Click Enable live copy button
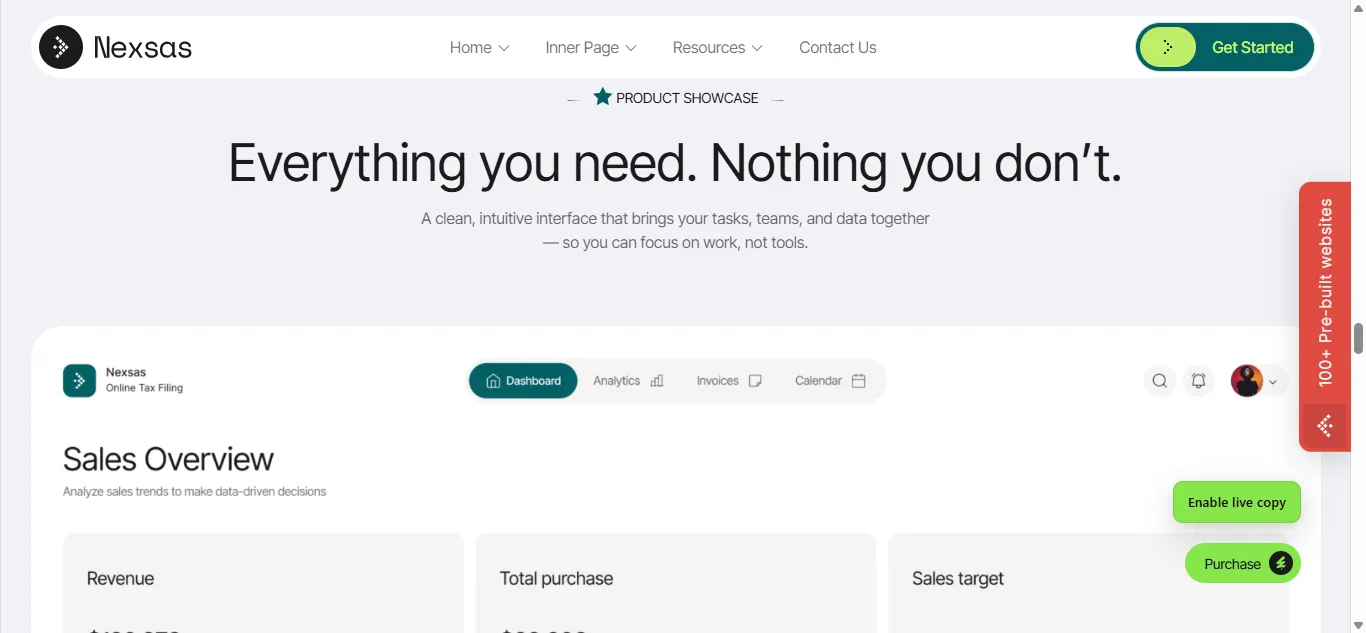The height and width of the screenshot is (633, 1366). coord(1237,502)
